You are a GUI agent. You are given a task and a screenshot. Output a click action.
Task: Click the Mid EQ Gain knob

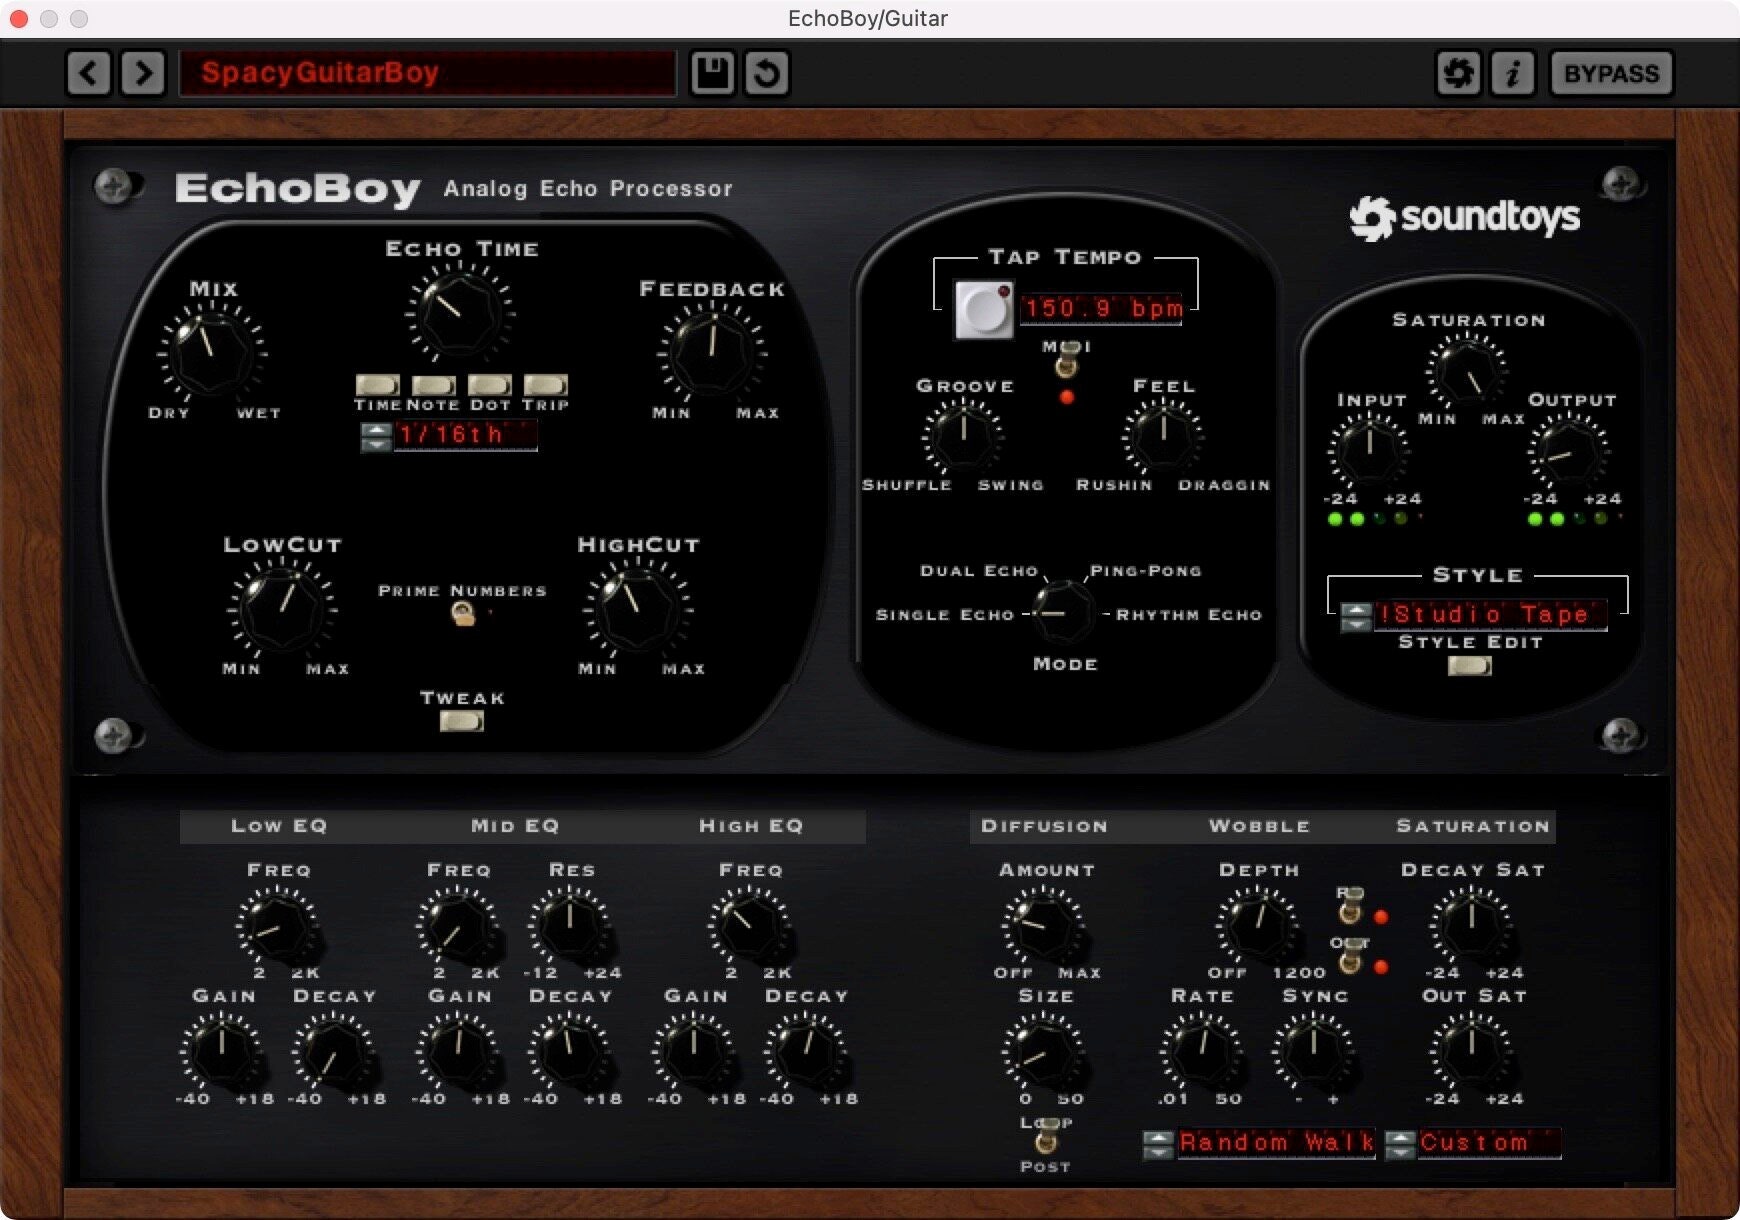[x=457, y=1052]
